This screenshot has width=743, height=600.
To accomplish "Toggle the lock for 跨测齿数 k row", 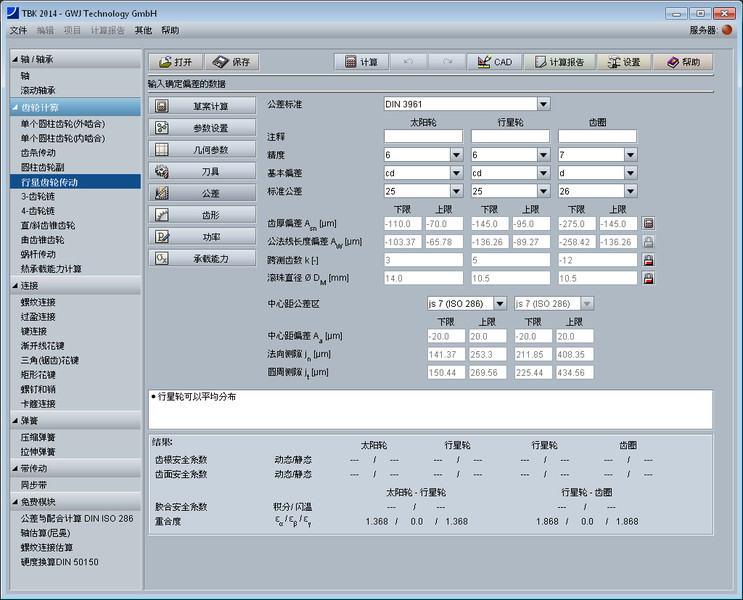I will [x=648, y=260].
